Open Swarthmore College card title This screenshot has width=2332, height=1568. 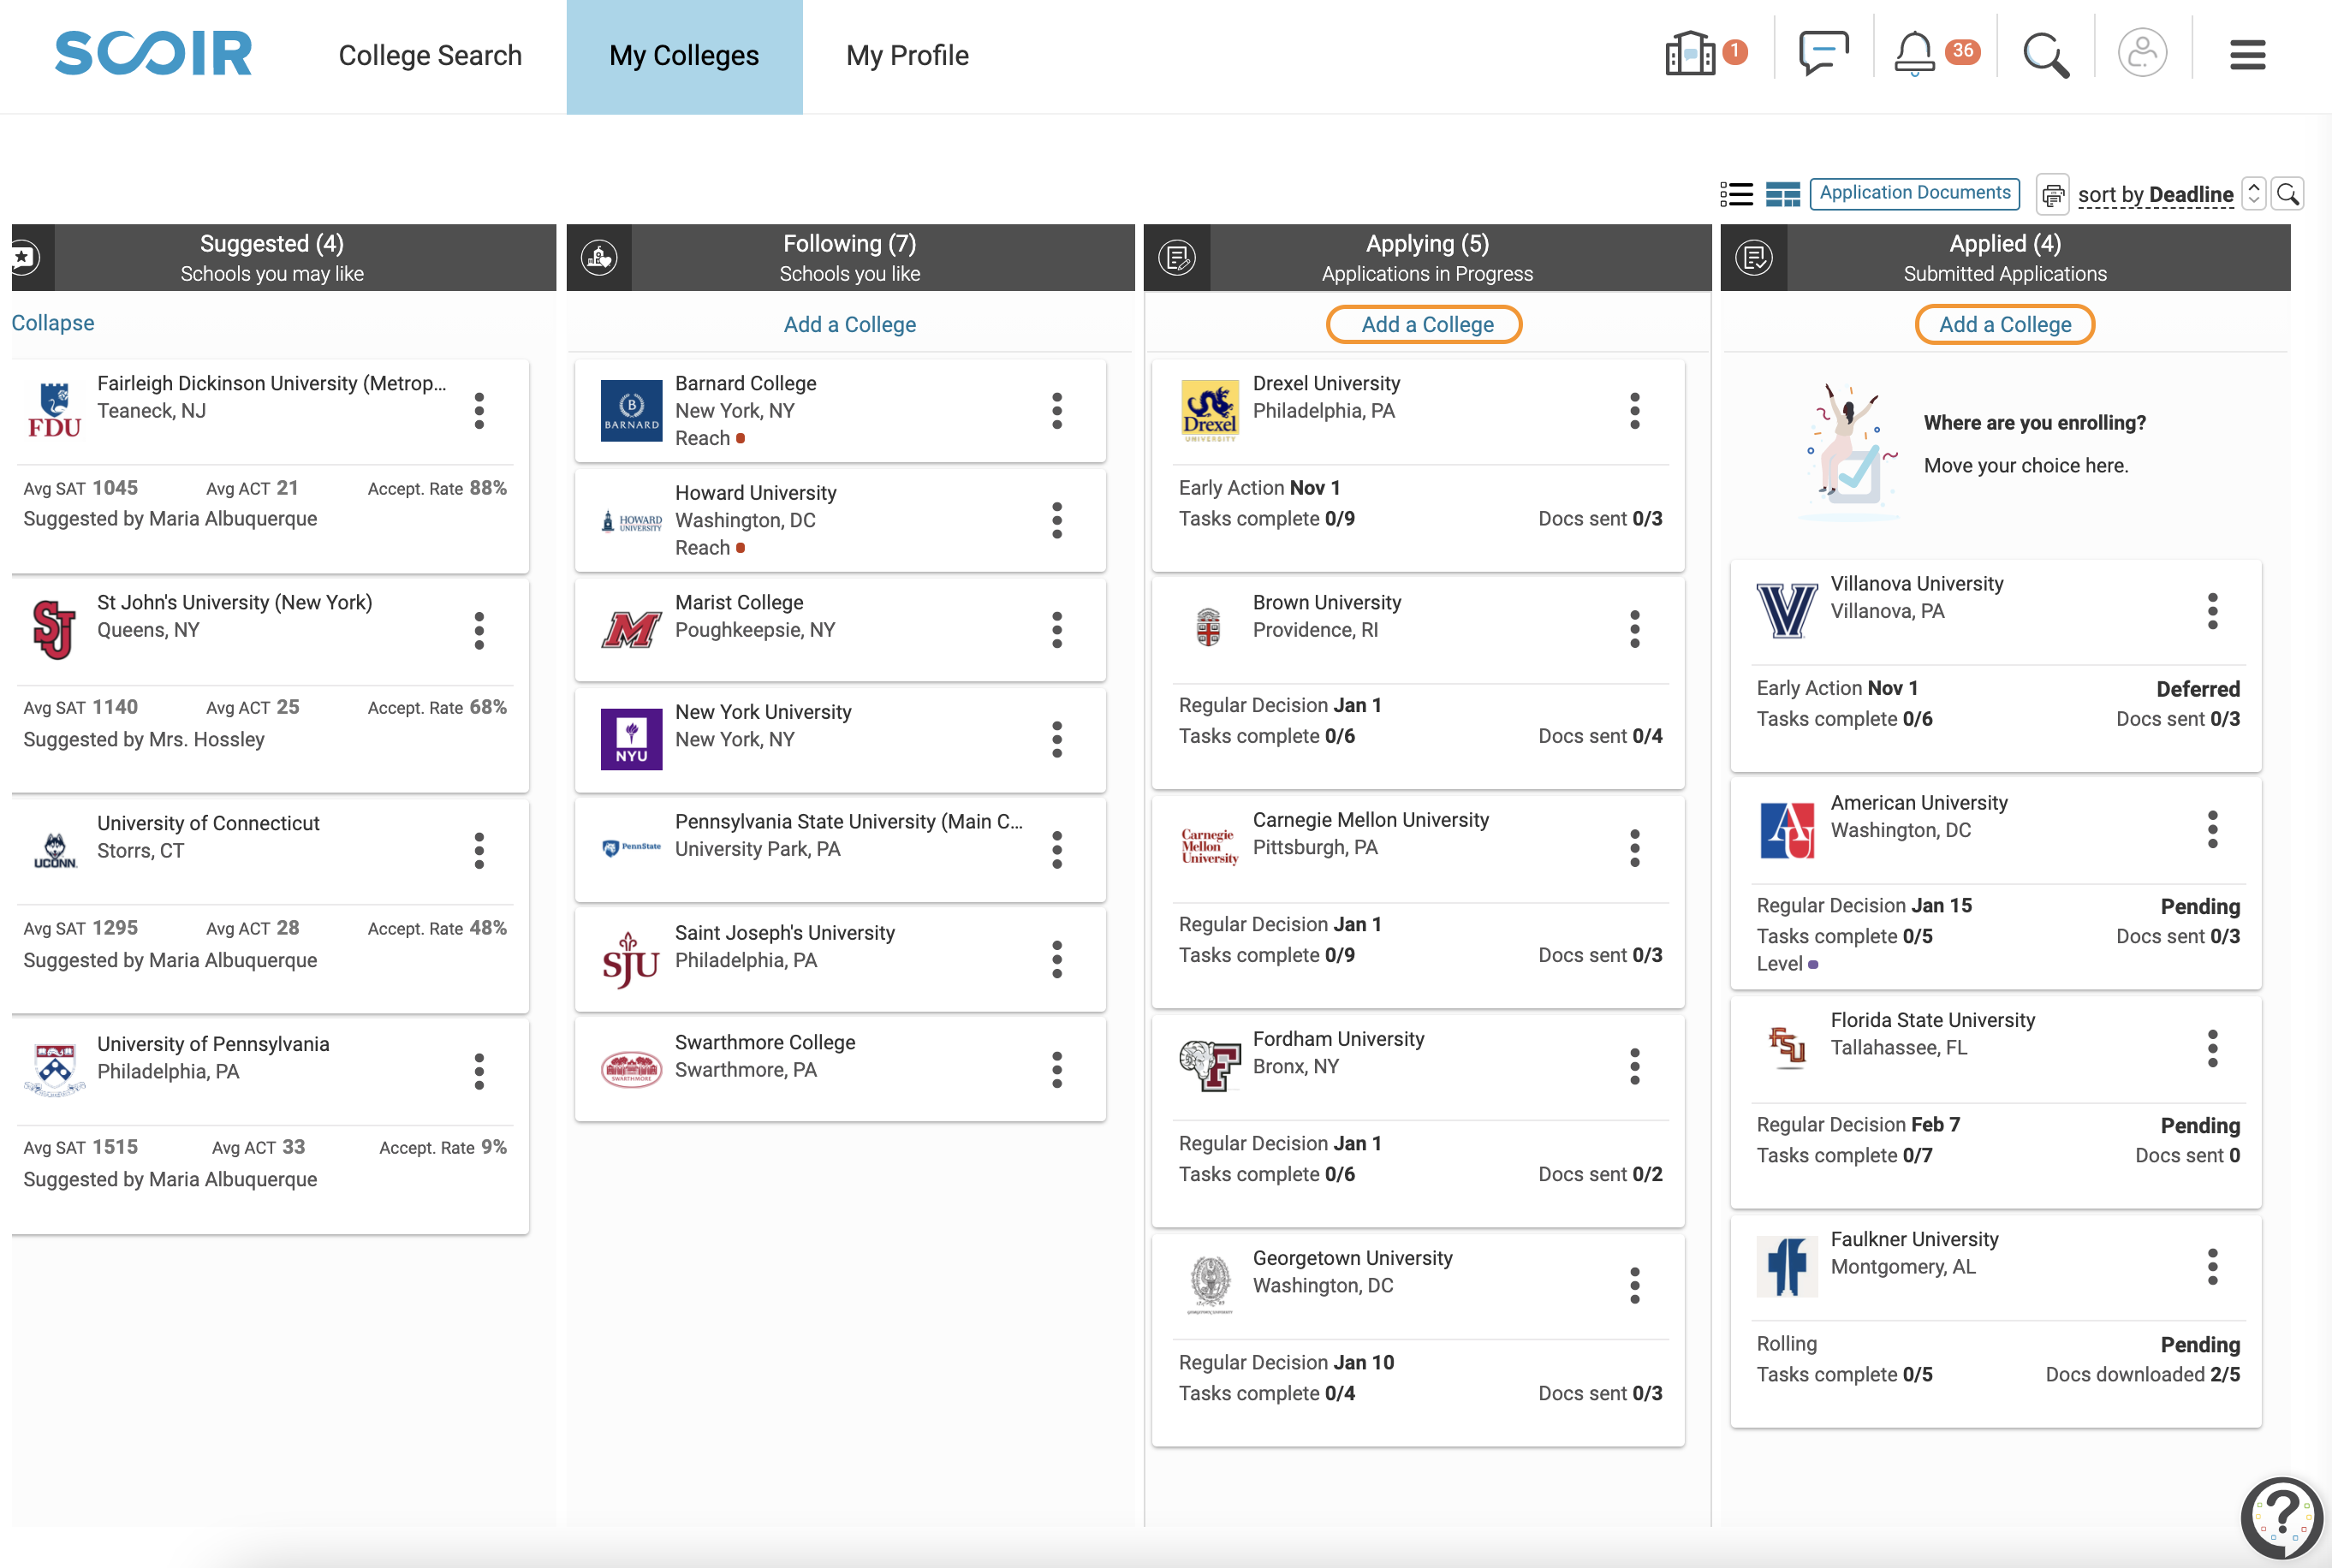[x=765, y=1043]
